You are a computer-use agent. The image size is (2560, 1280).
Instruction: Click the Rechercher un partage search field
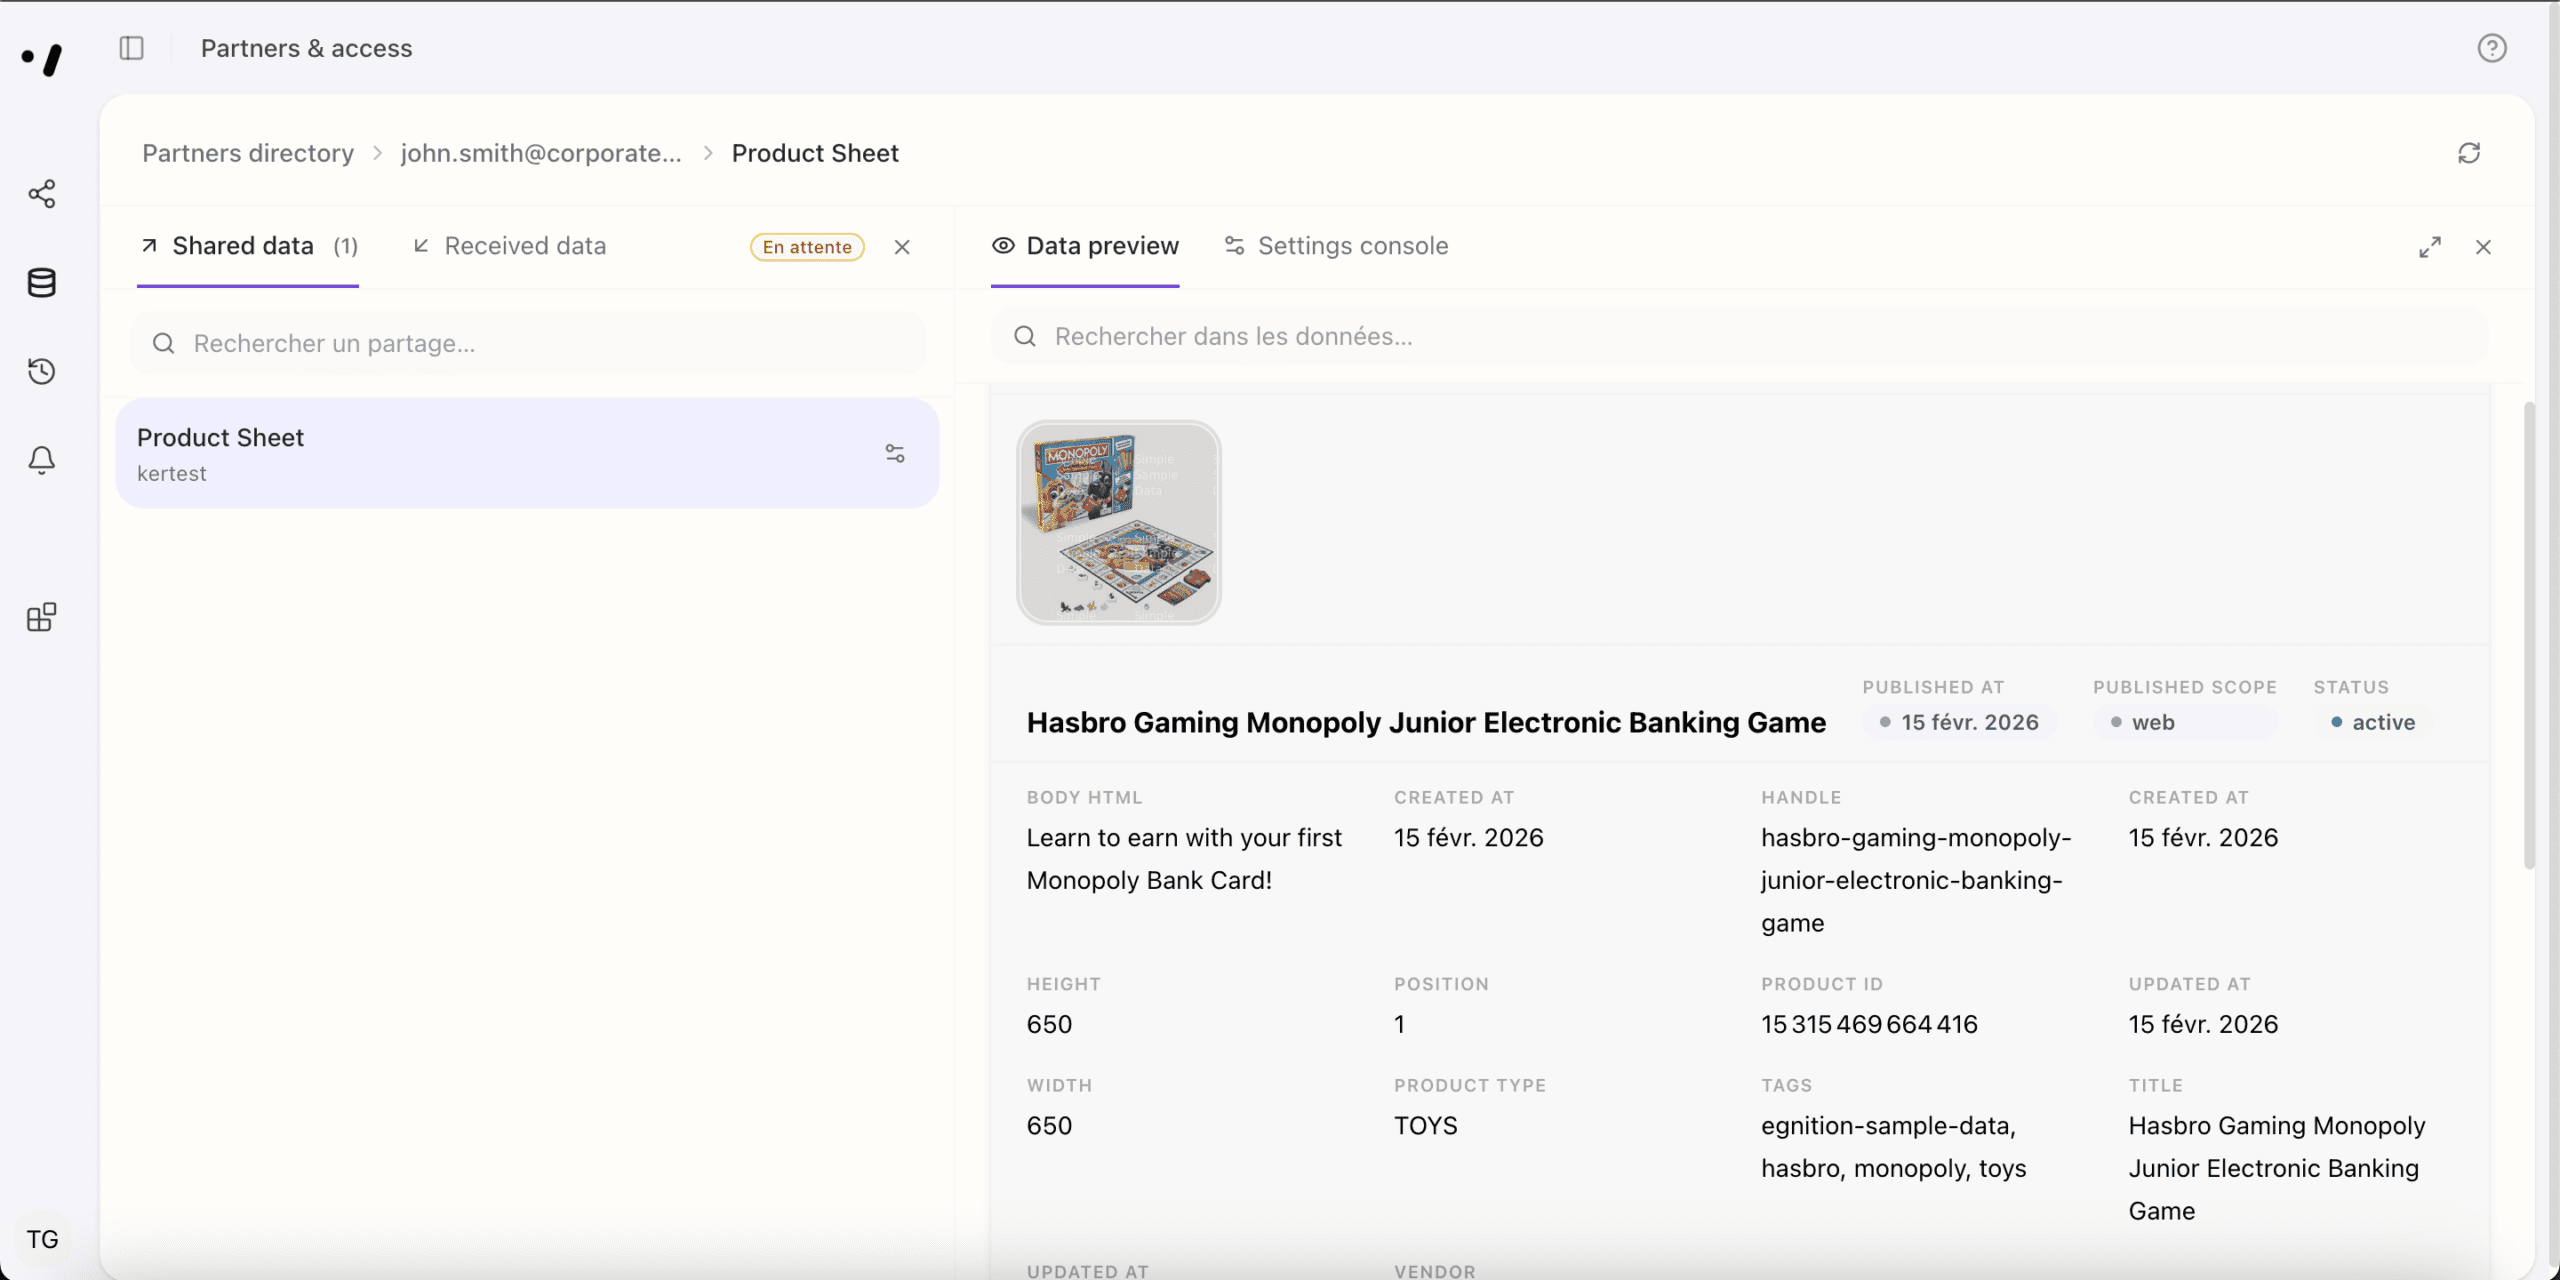pos(528,344)
